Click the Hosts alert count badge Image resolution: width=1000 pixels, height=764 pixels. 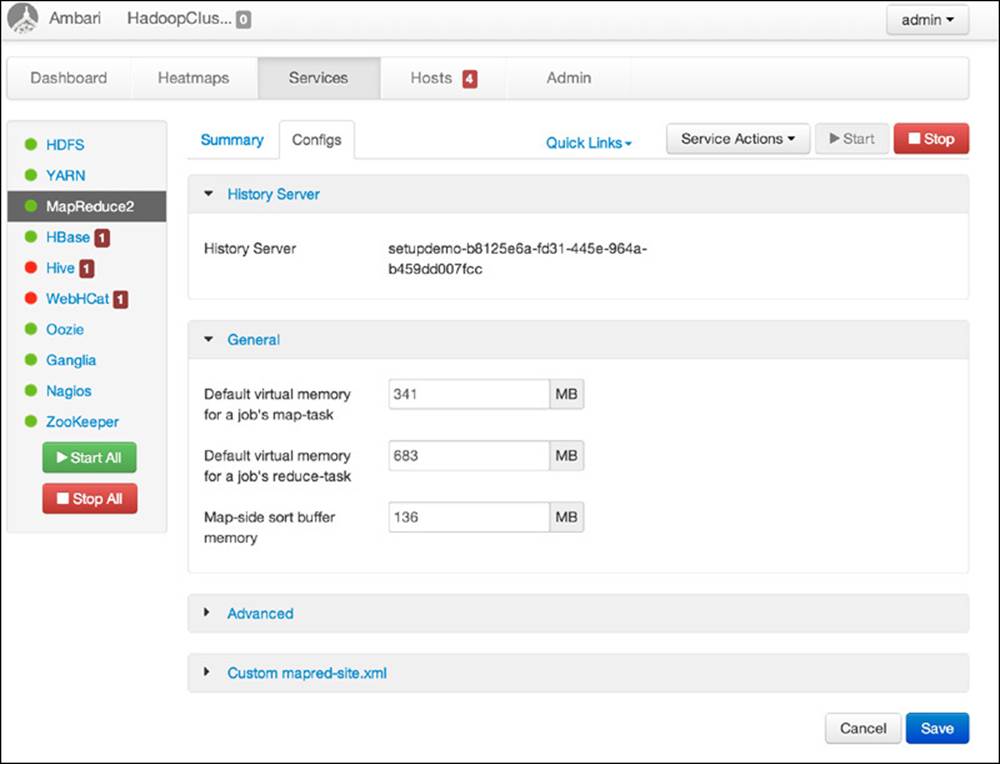(470, 79)
